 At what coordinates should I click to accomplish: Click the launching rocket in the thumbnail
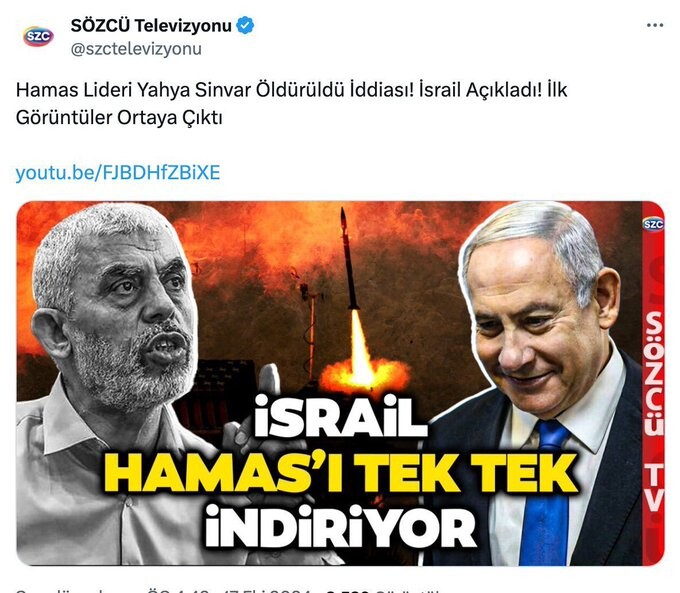348,259
